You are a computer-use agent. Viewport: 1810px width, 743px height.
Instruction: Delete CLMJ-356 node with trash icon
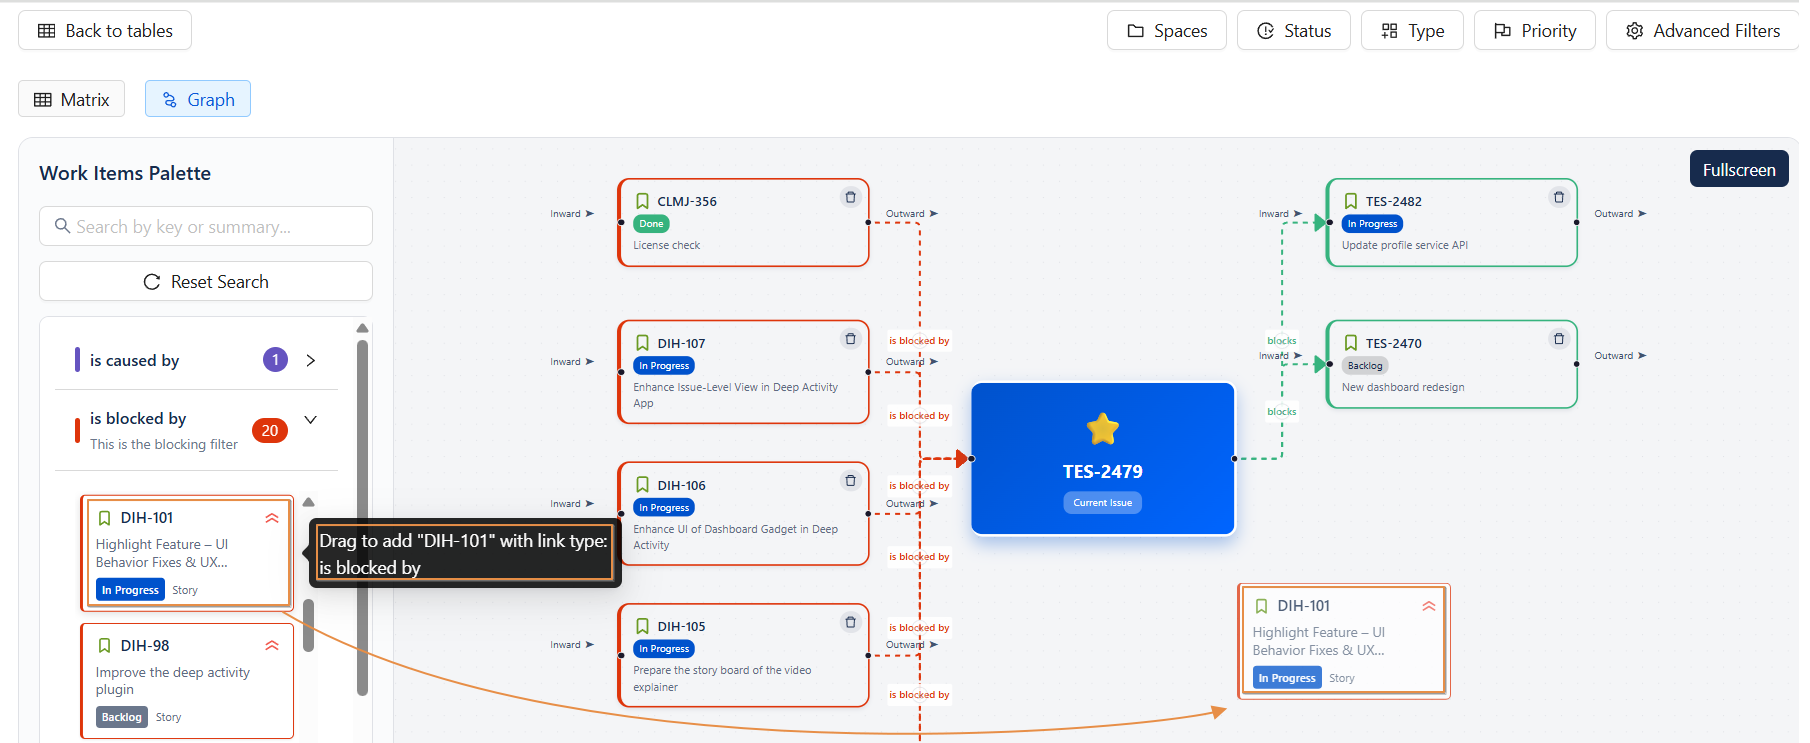tap(850, 197)
